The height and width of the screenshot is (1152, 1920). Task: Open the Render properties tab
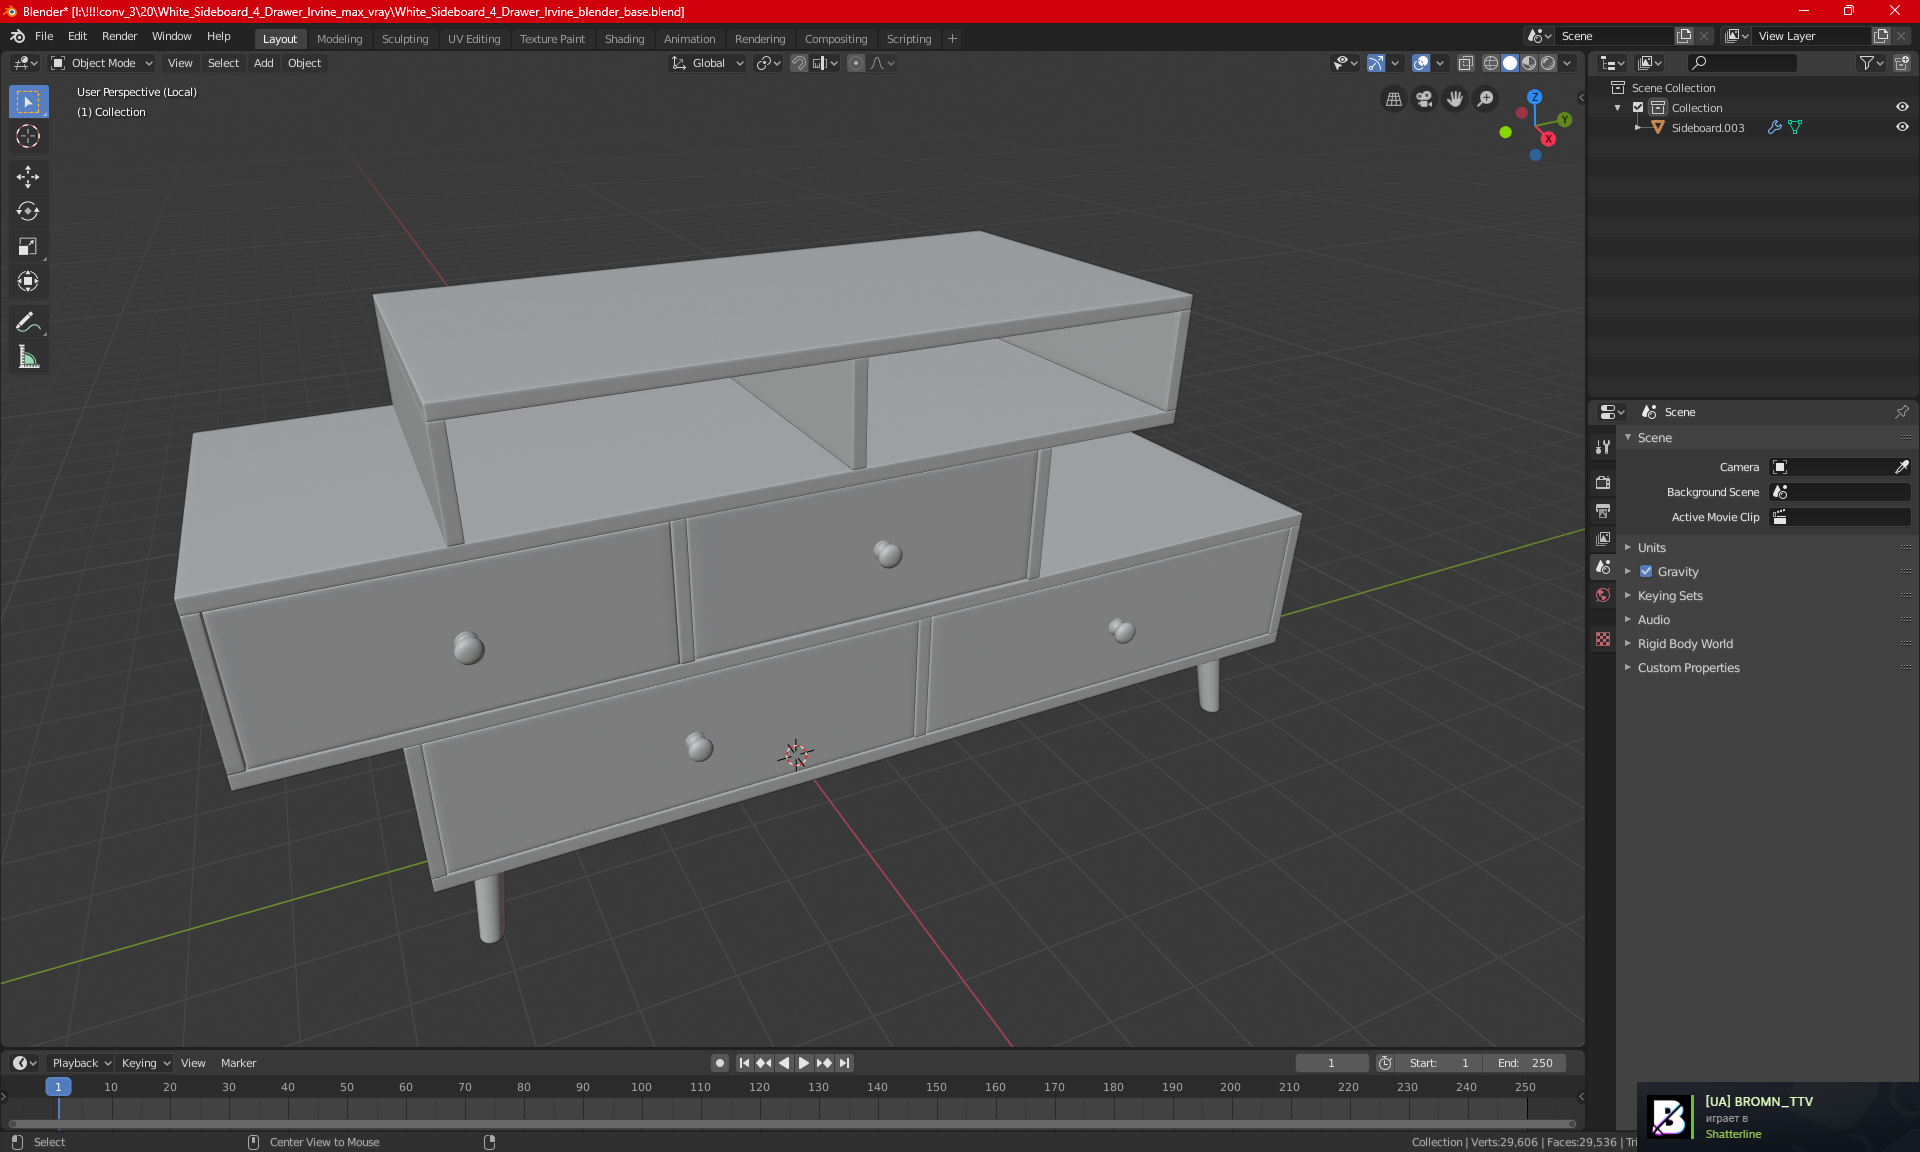(x=1603, y=482)
